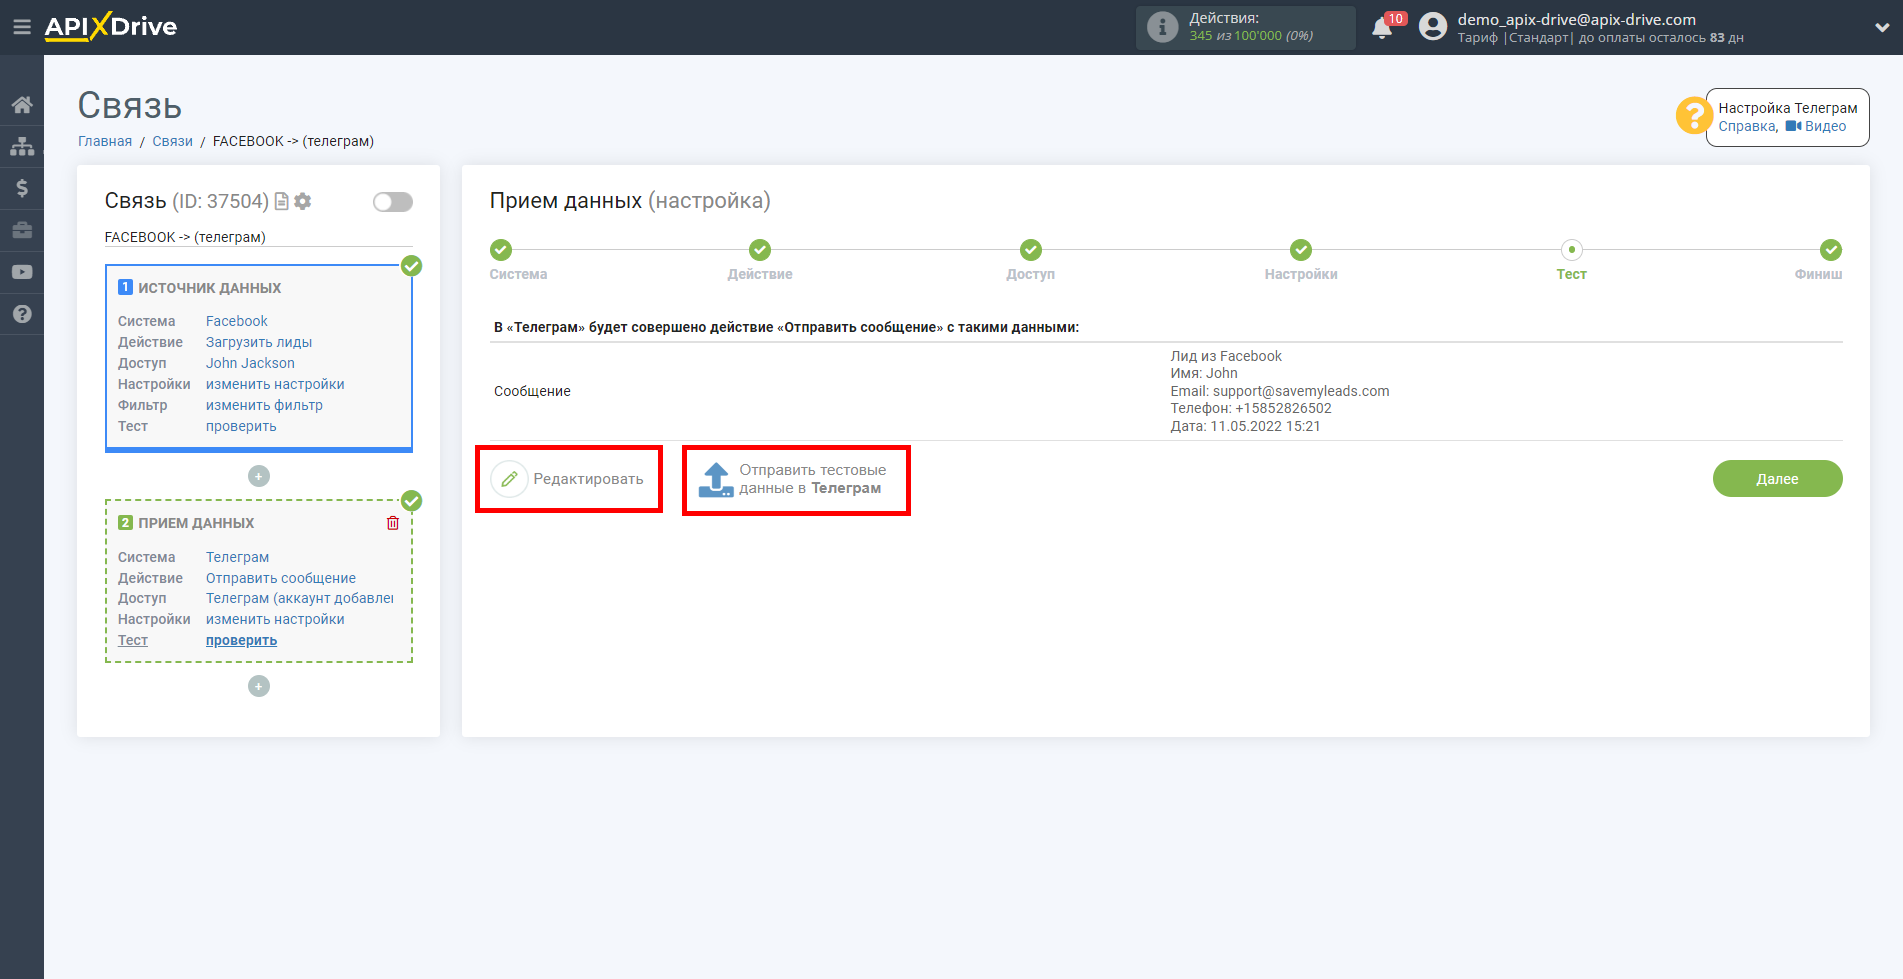Screen dimensions: 1903x979
Task: Go to Тест step
Action: [1572, 250]
